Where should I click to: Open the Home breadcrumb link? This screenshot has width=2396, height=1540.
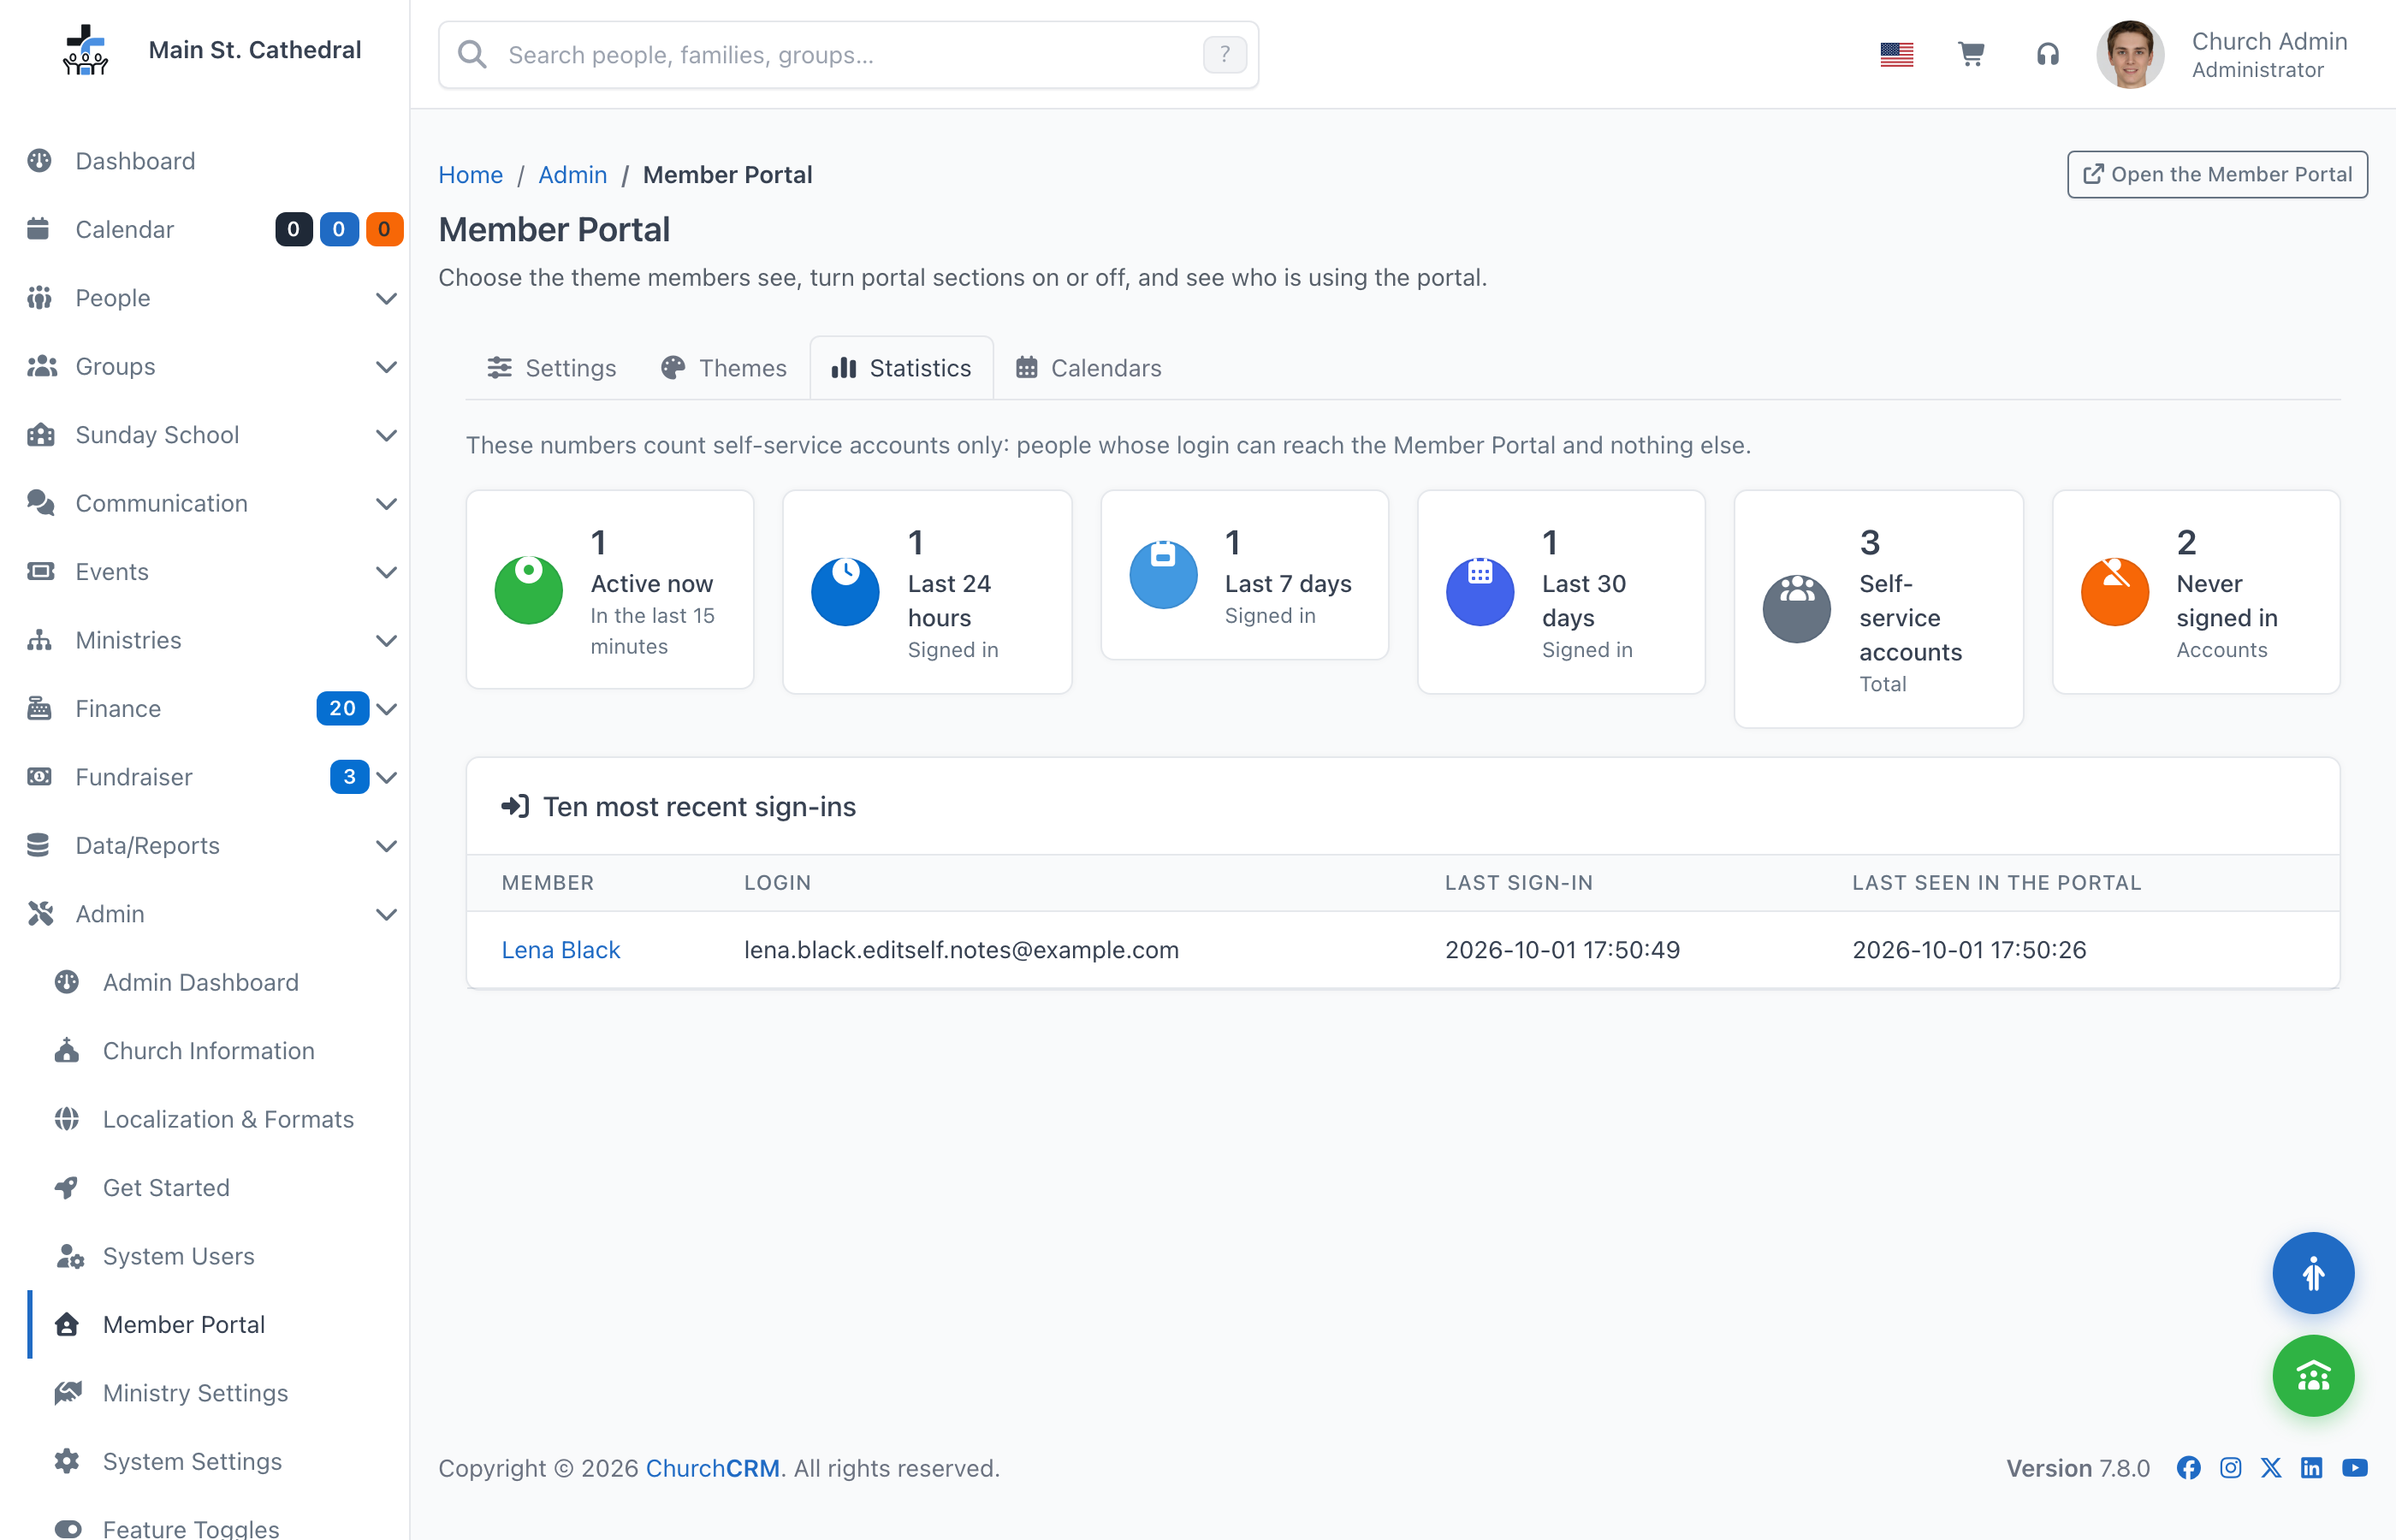click(x=470, y=174)
